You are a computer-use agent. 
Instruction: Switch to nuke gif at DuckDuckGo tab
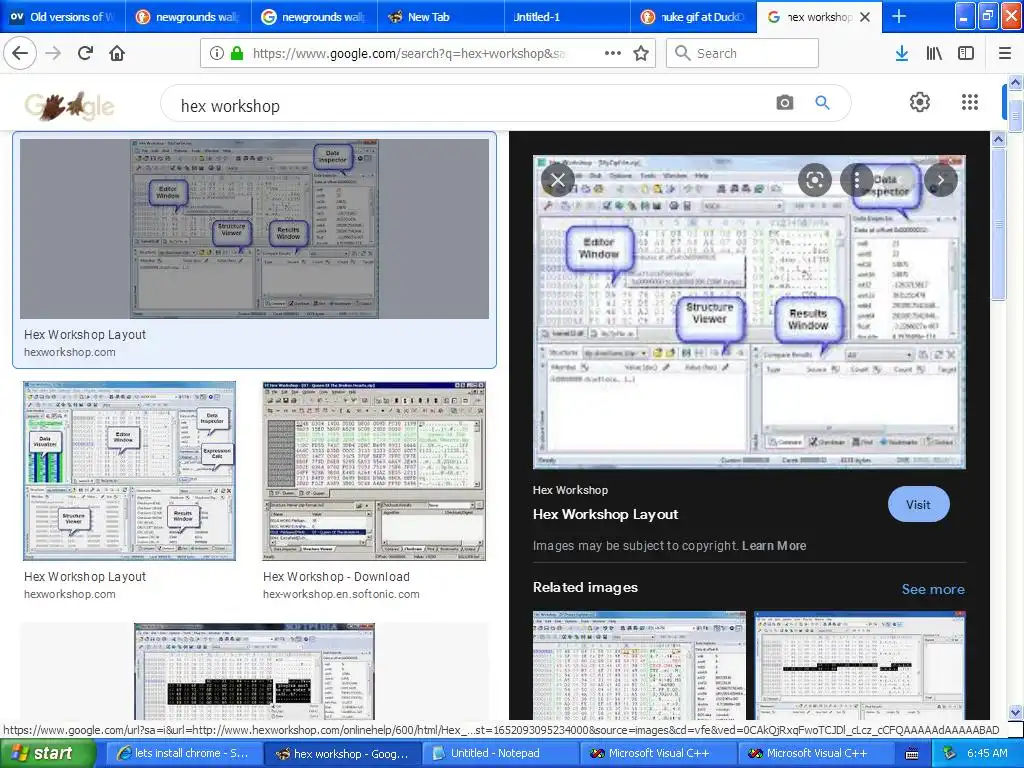tap(694, 16)
